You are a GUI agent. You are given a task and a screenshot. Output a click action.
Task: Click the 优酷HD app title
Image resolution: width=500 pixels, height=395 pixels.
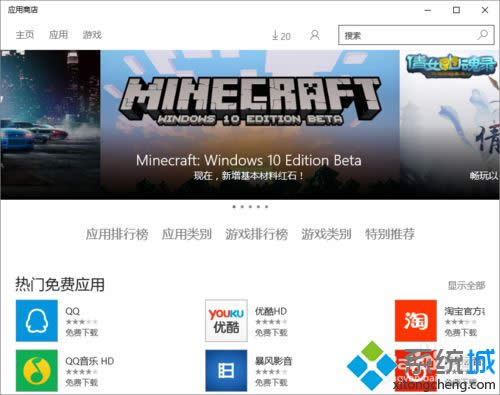pyautogui.click(x=271, y=311)
